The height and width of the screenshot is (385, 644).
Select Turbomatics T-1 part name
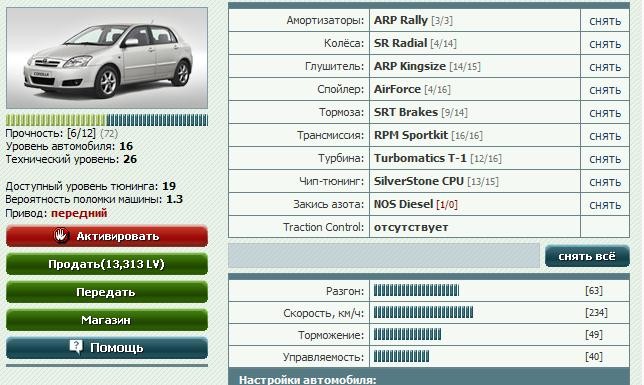[420, 158]
